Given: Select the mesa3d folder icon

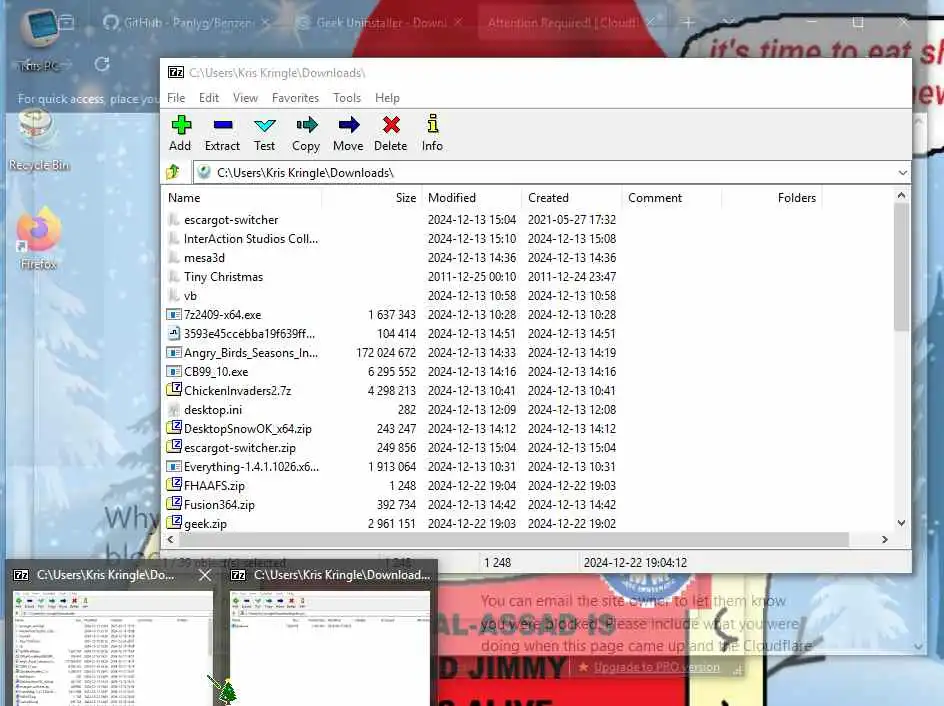Looking at the screenshot, I should click(x=173, y=258).
